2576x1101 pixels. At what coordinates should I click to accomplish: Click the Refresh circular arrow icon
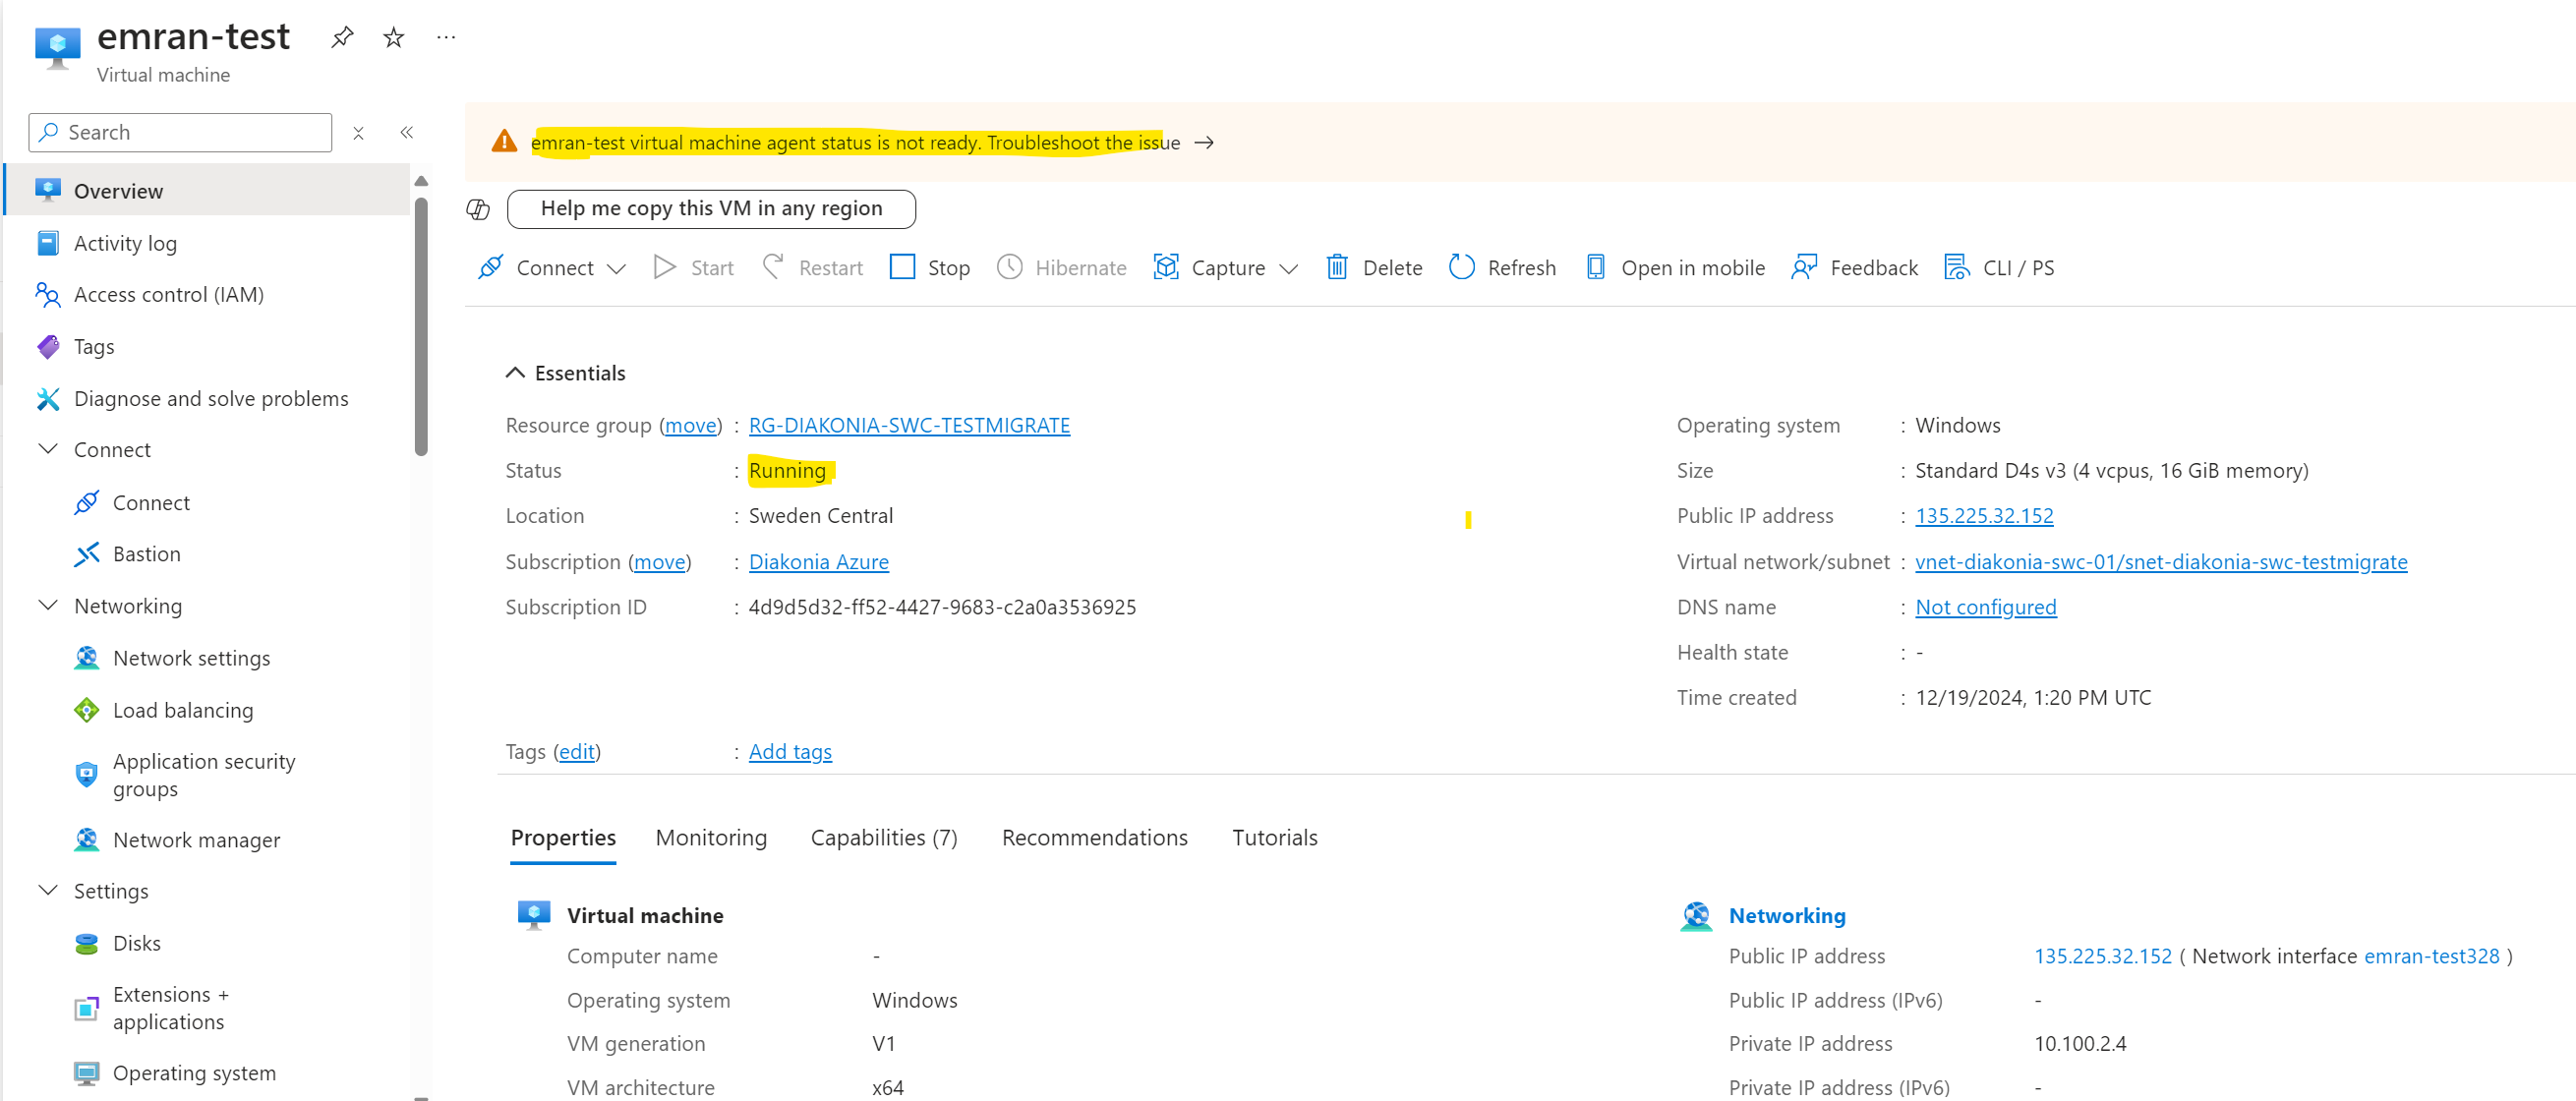[1462, 267]
